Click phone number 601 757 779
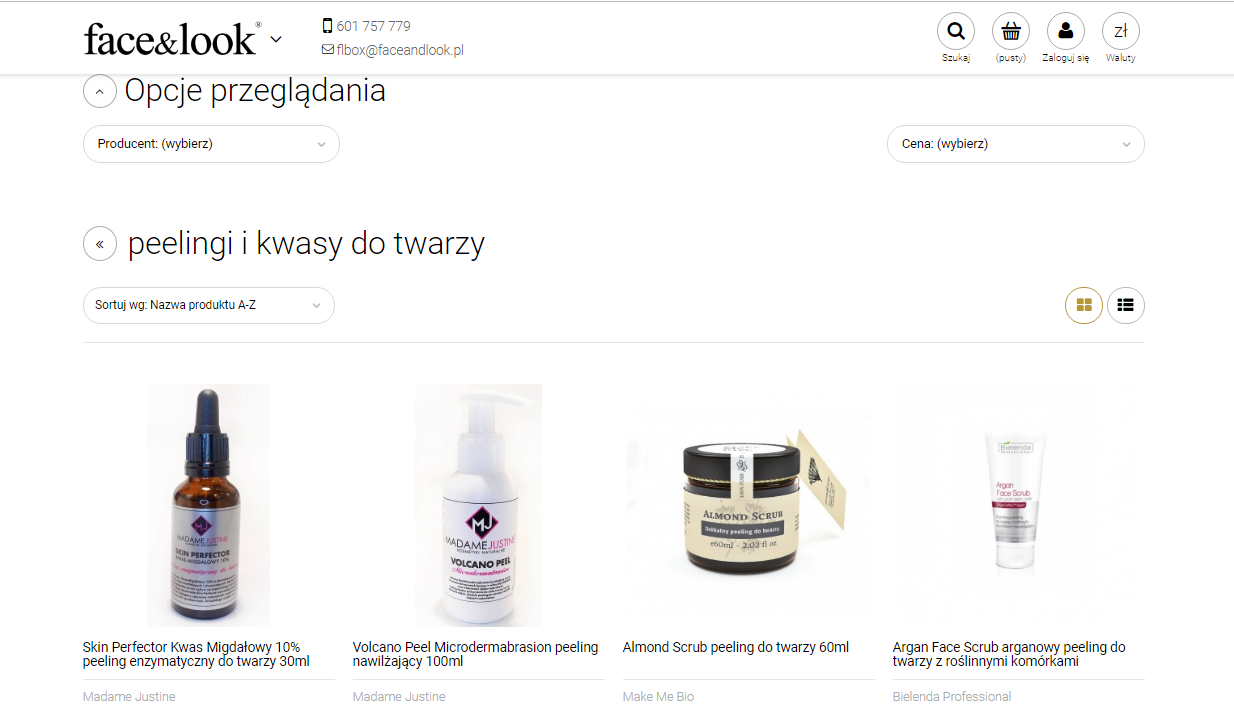Screen dimensions: 1234x709 tap(366, 26)
